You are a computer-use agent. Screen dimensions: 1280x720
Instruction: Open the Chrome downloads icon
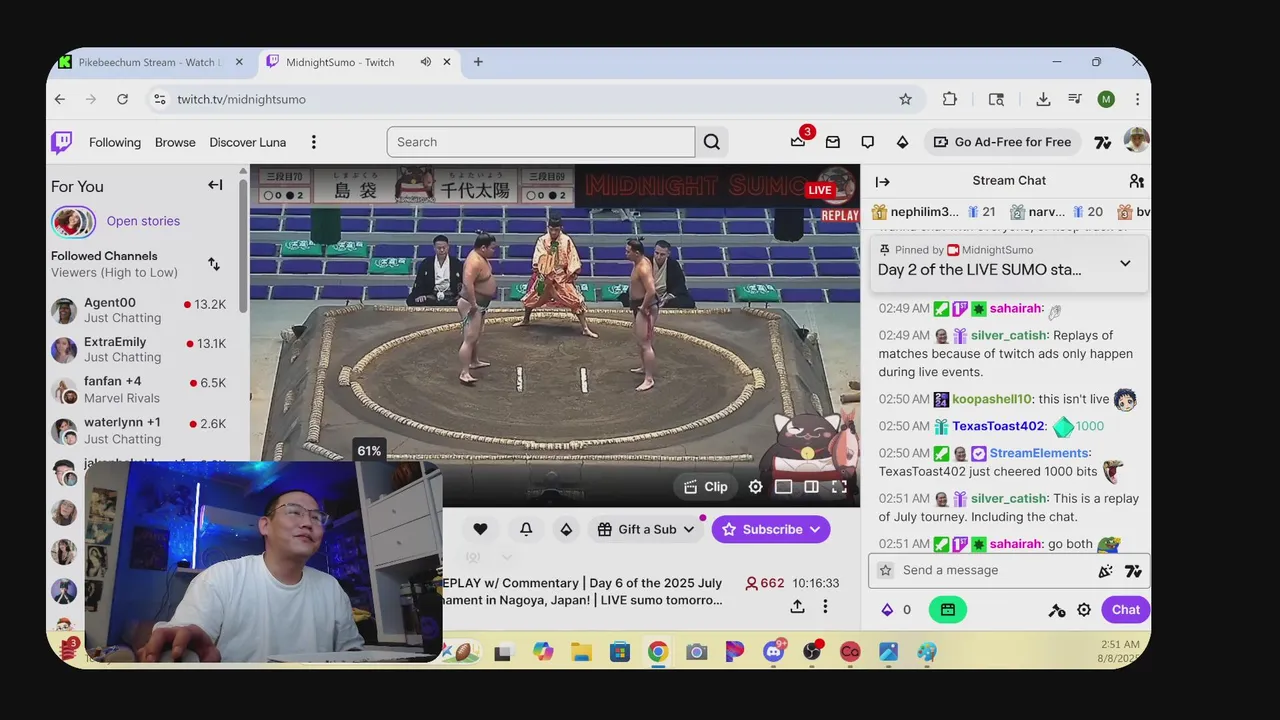[x=1043, y=99]
